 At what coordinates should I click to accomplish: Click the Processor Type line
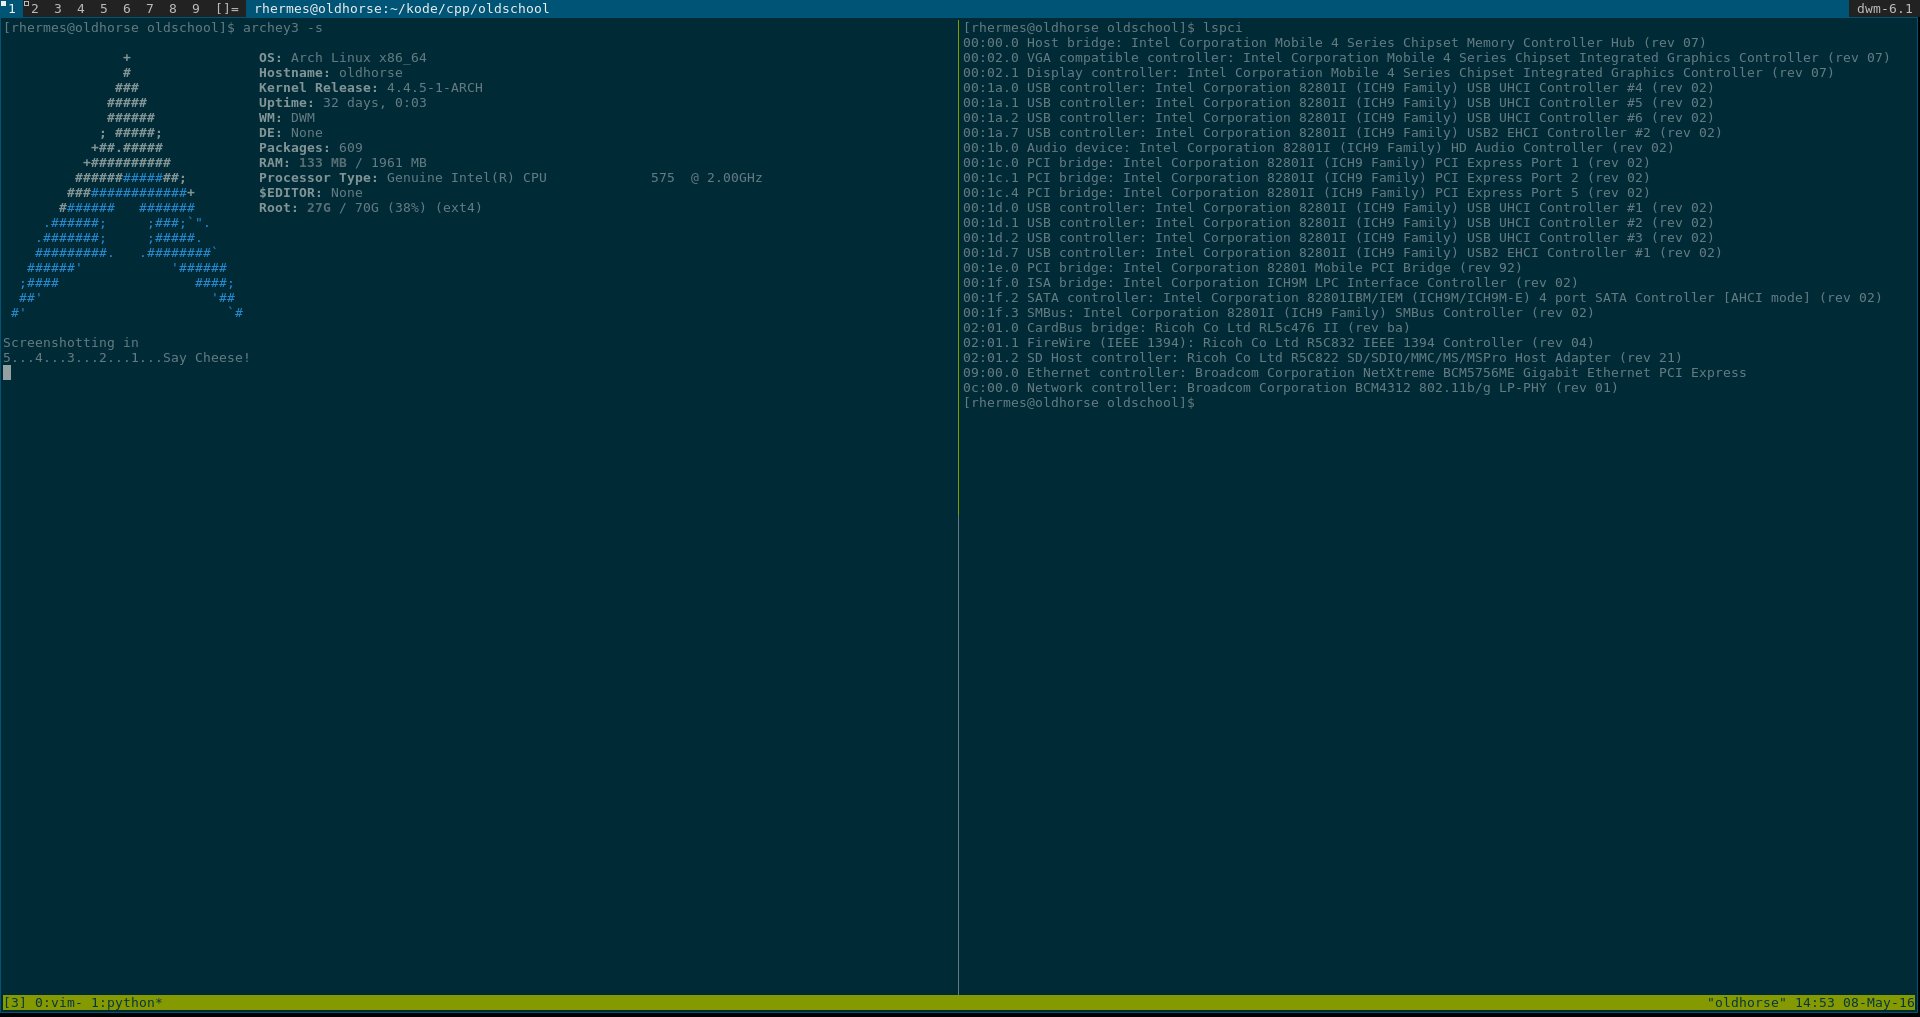[x=511, y=178]
